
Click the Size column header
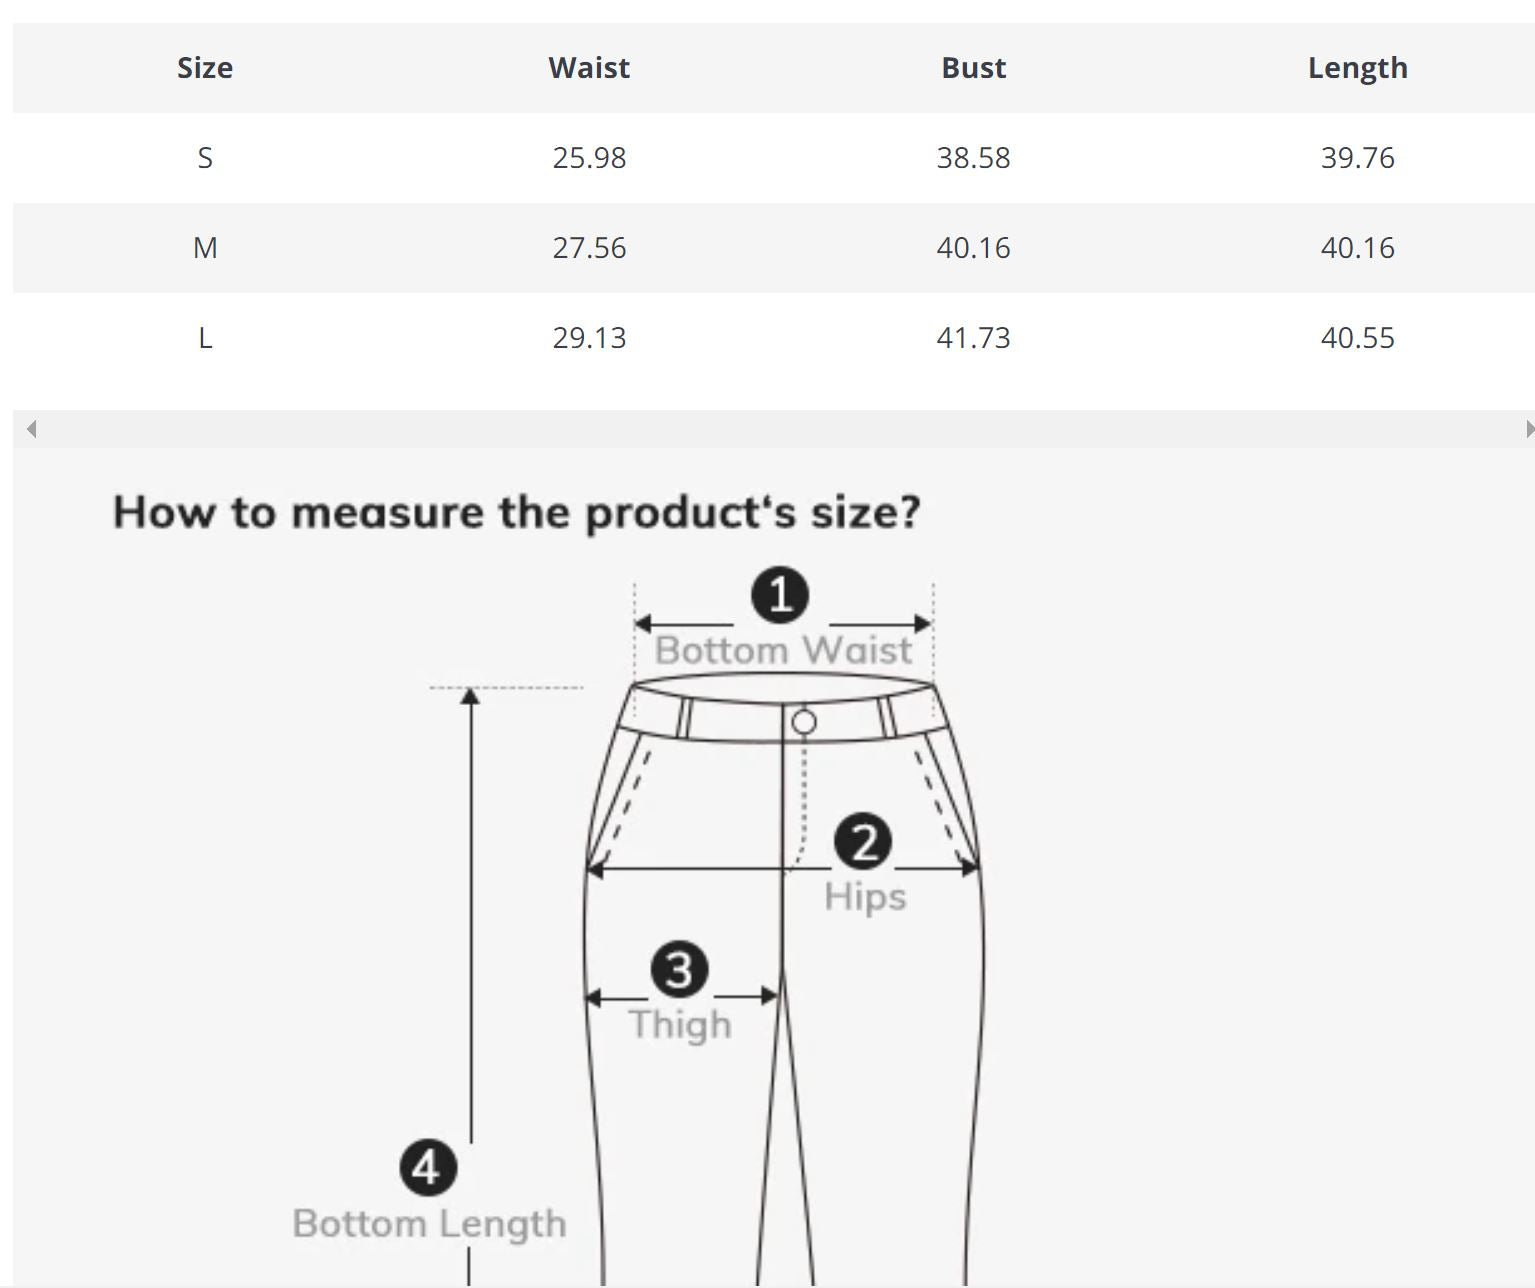(205, 68)
